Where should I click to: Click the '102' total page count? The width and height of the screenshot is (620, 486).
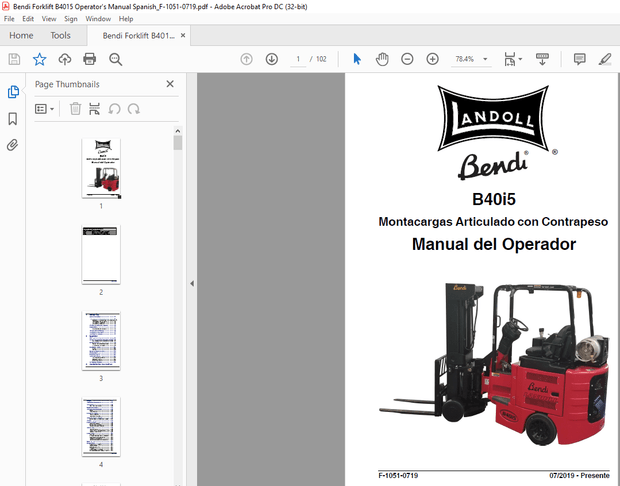[321, 59]
